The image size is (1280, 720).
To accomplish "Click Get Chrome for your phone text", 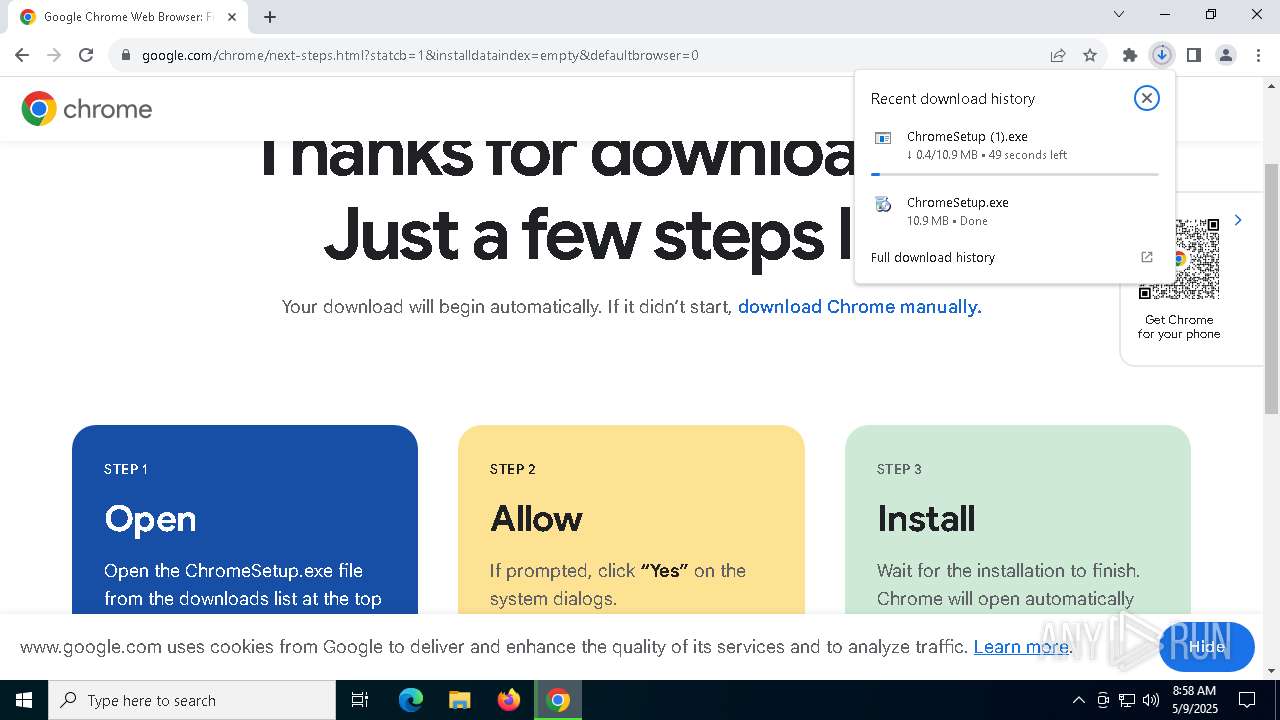I will pyautogui.click(x=1179, y=327).
